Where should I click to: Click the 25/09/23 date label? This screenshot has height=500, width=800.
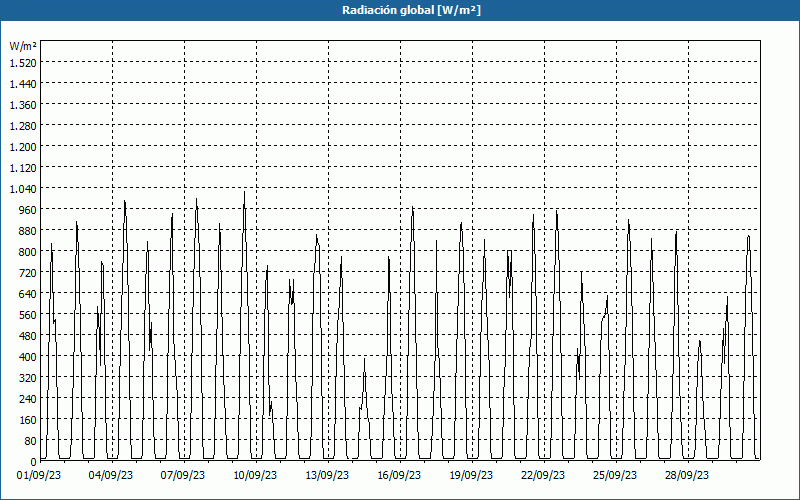point(615,475)
